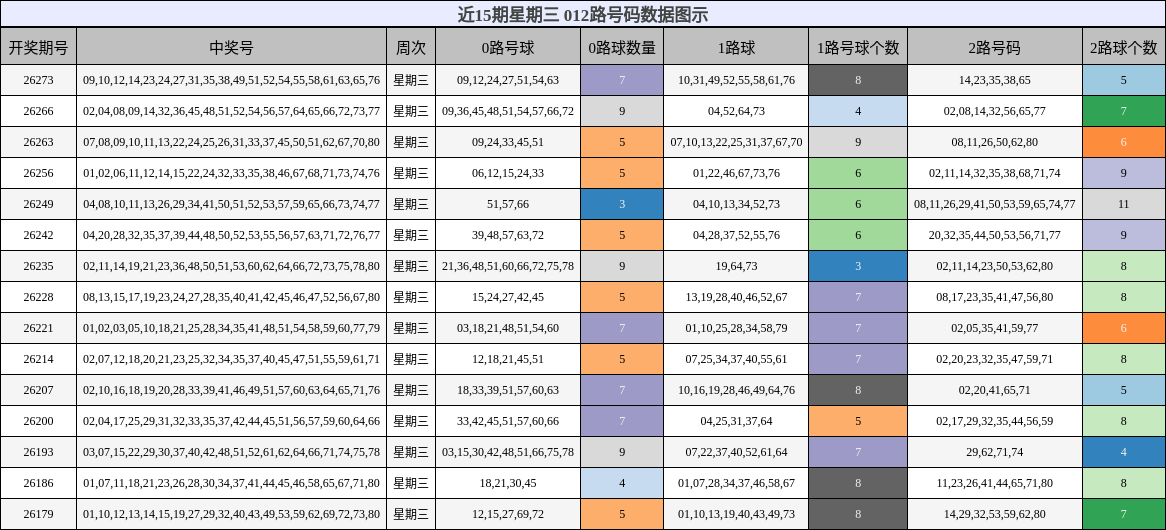
Task: Select the 0路号球 cell 12,15,27,69,72
Action: [508, 514]
